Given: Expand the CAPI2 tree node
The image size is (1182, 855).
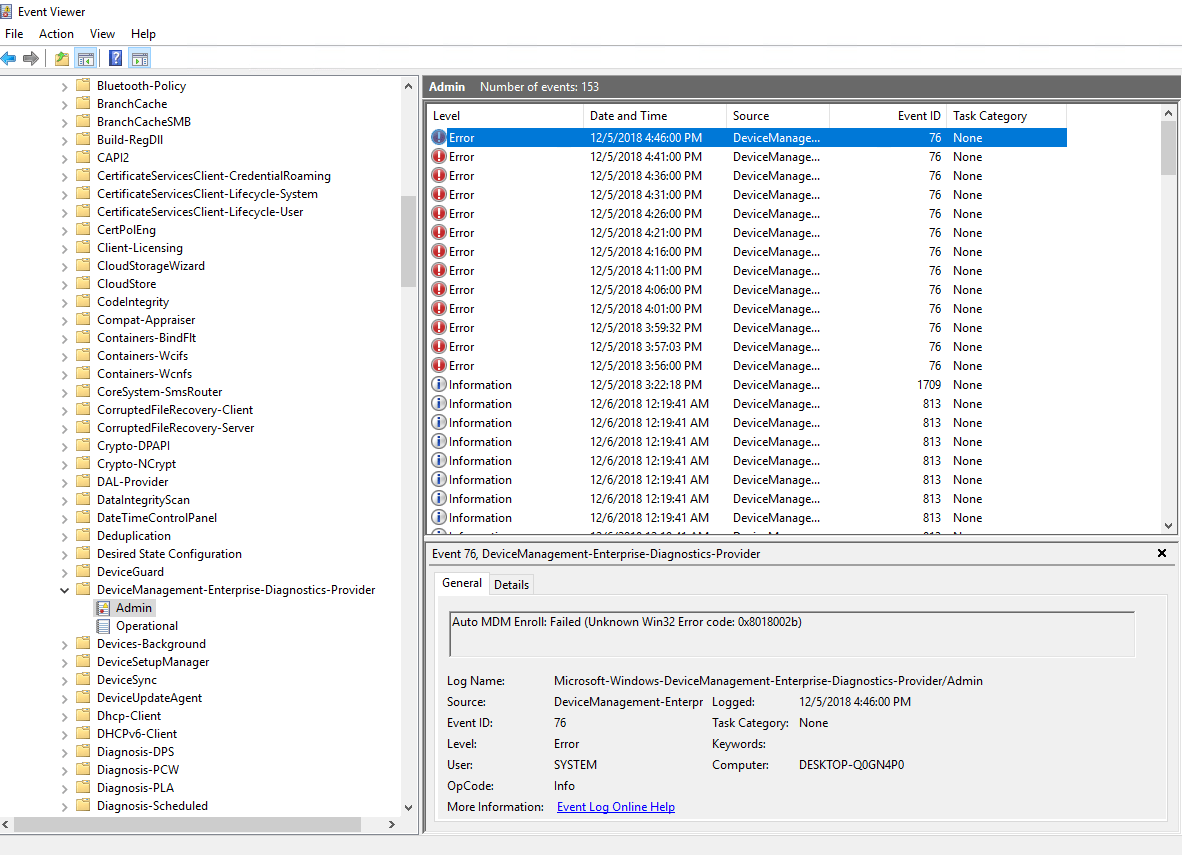Looking at the screenshot, I should tap(66, 157).
